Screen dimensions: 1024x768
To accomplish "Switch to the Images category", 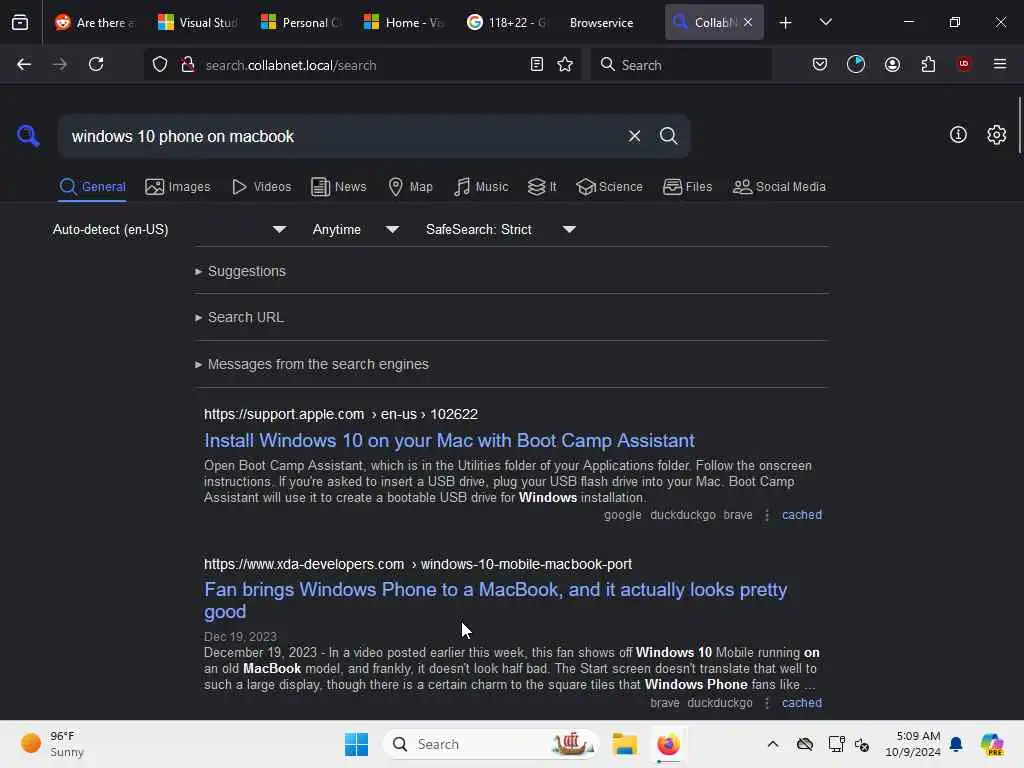I will [x=178, y=187].
